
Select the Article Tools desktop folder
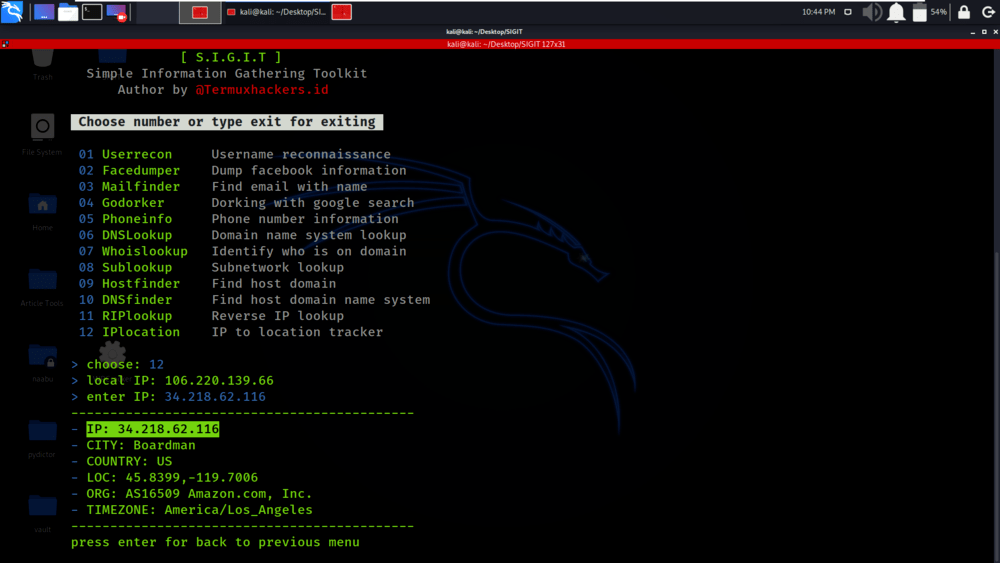[42, 287]
